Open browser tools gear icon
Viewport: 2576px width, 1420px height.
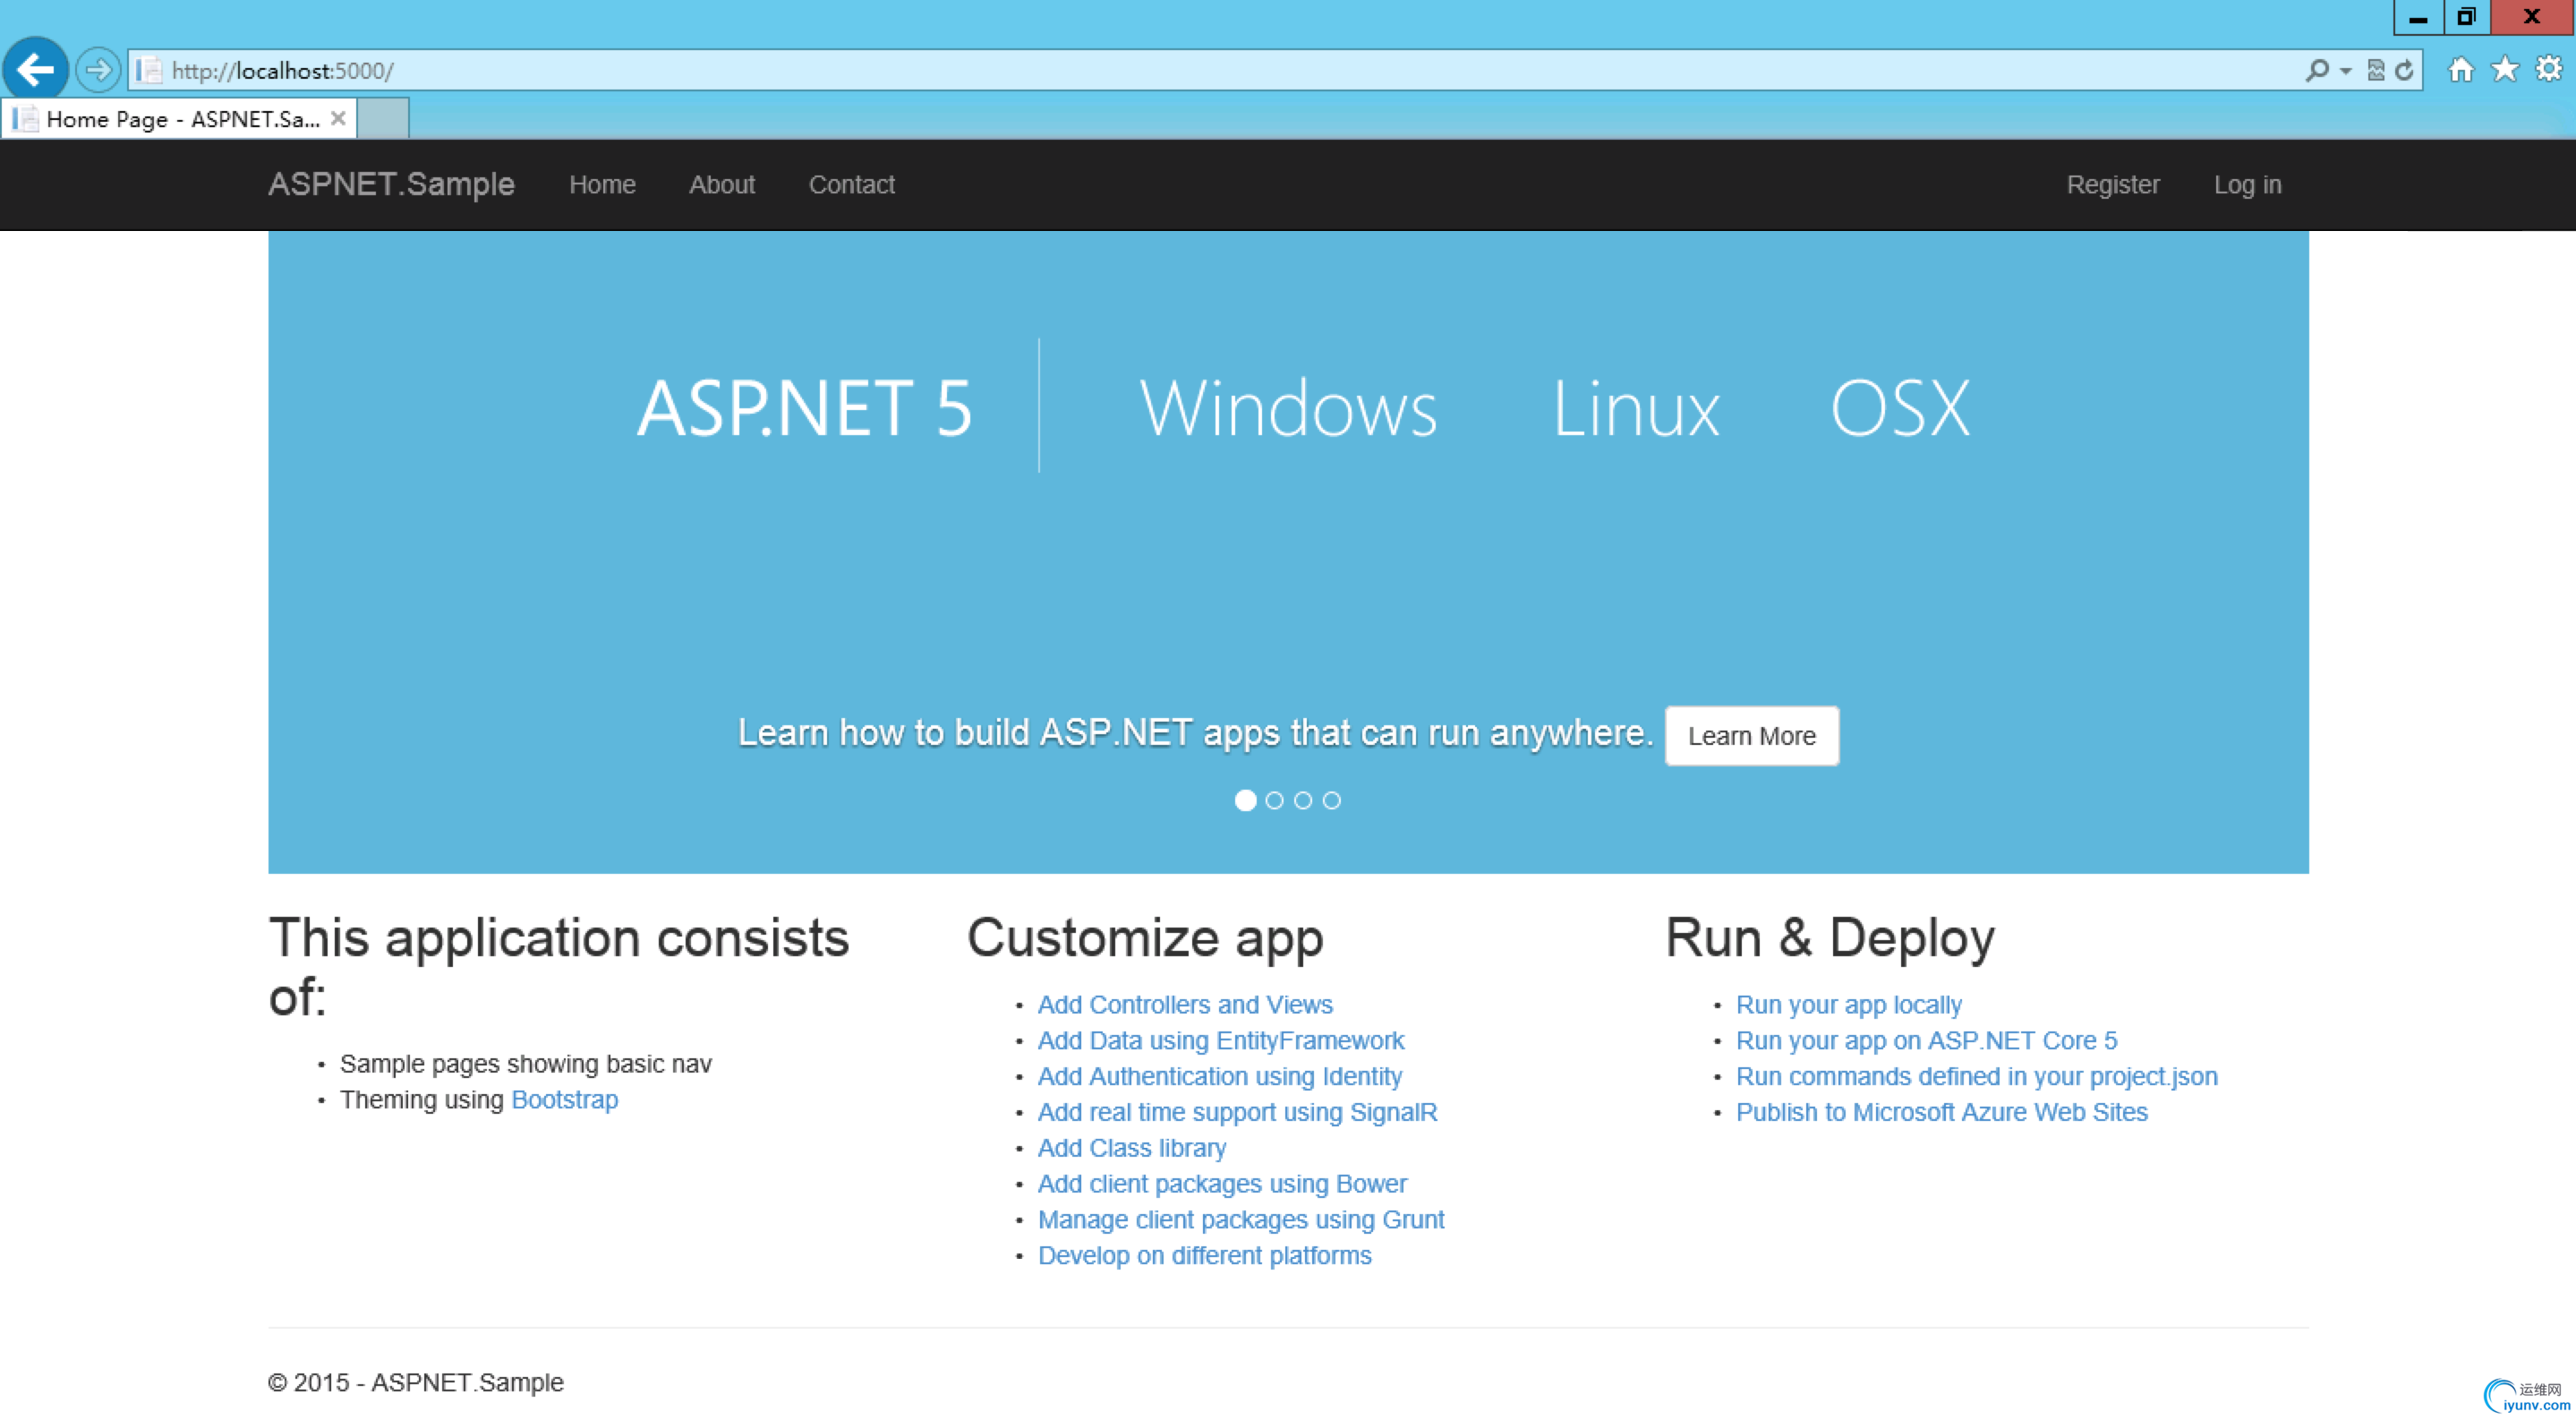(2548, 69)
